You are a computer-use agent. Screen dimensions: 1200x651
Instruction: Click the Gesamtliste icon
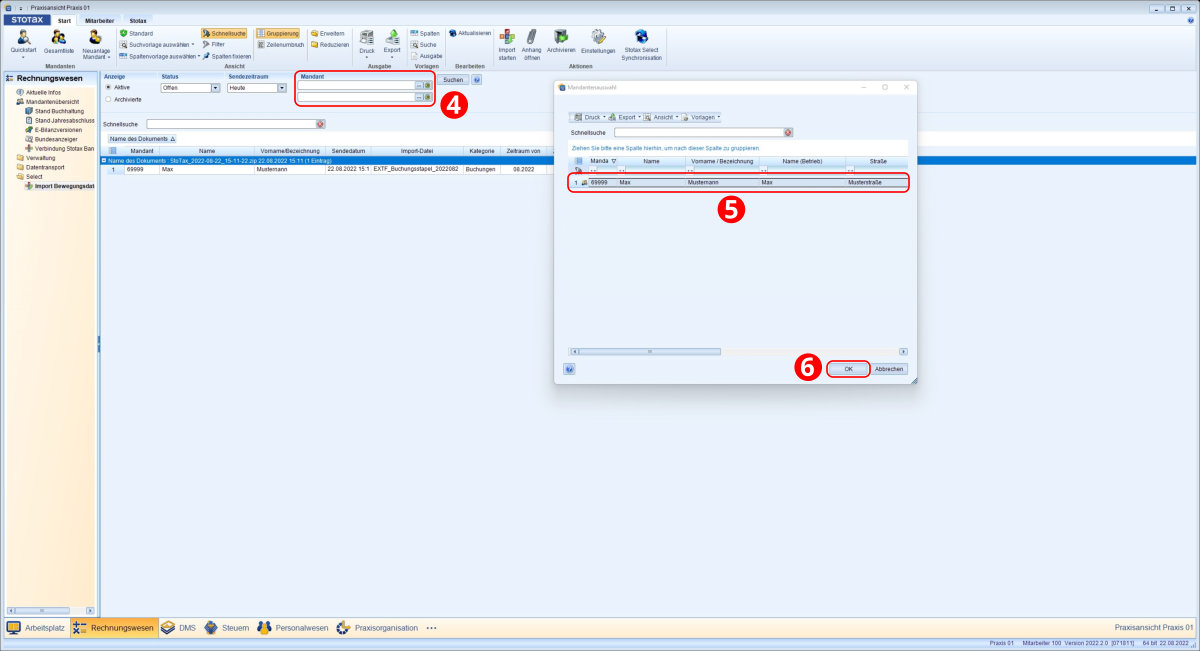click(x=58, y=38)
